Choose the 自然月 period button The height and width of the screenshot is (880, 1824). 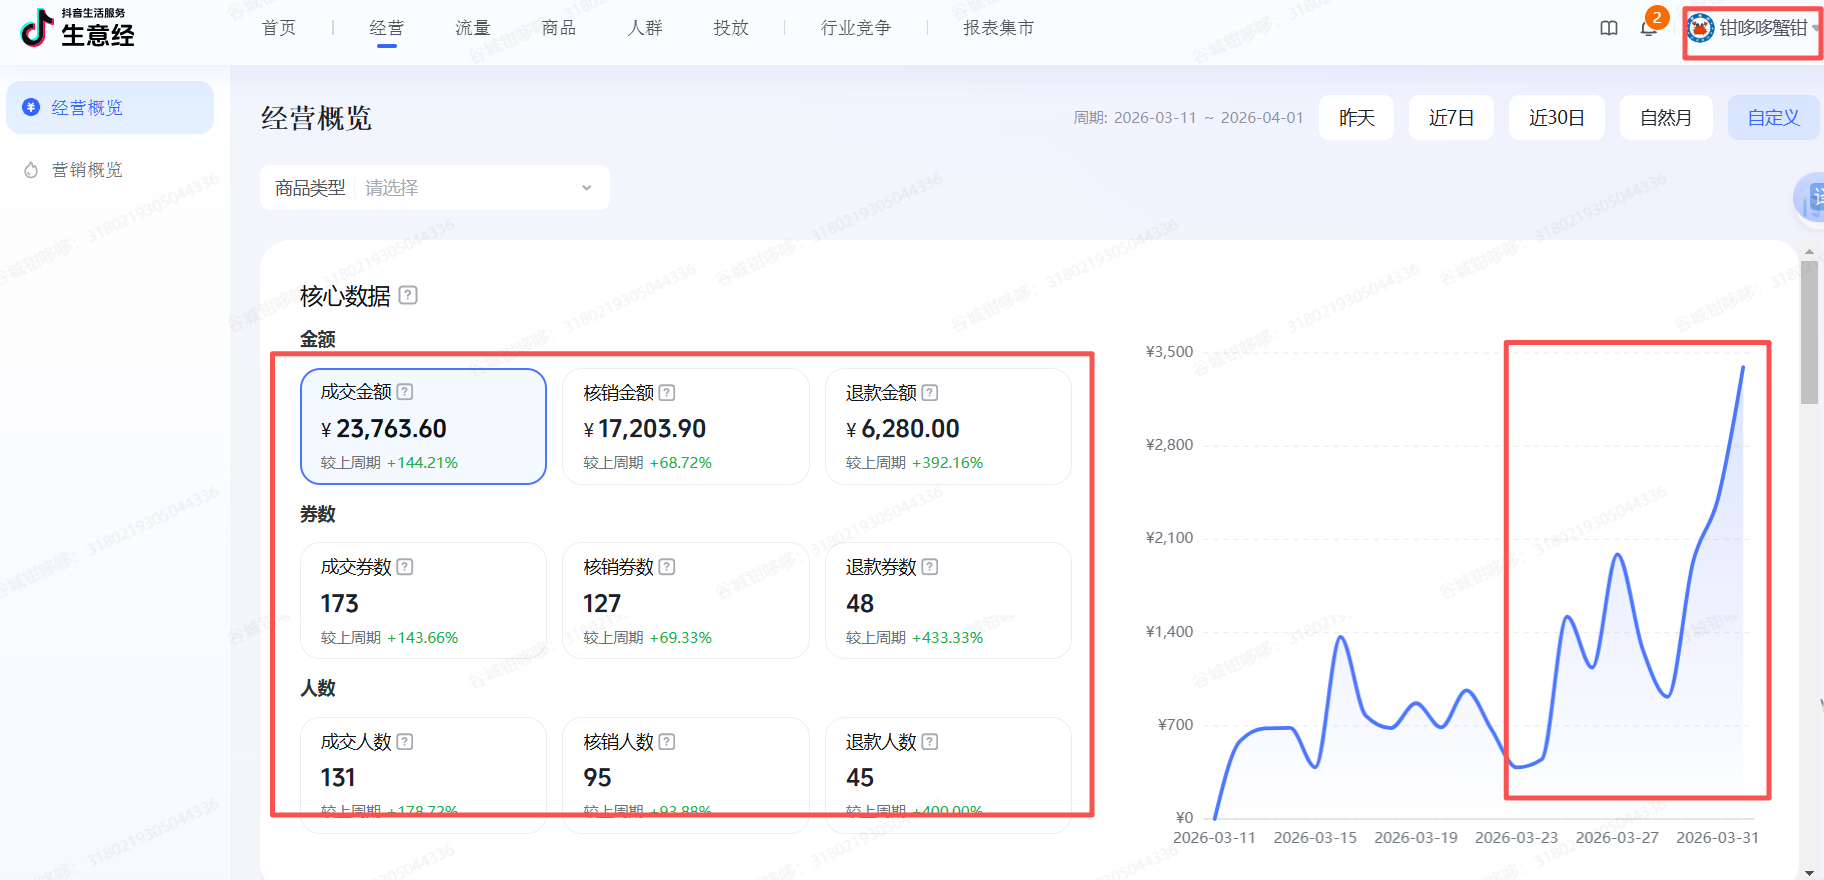tap(1666, 118)
